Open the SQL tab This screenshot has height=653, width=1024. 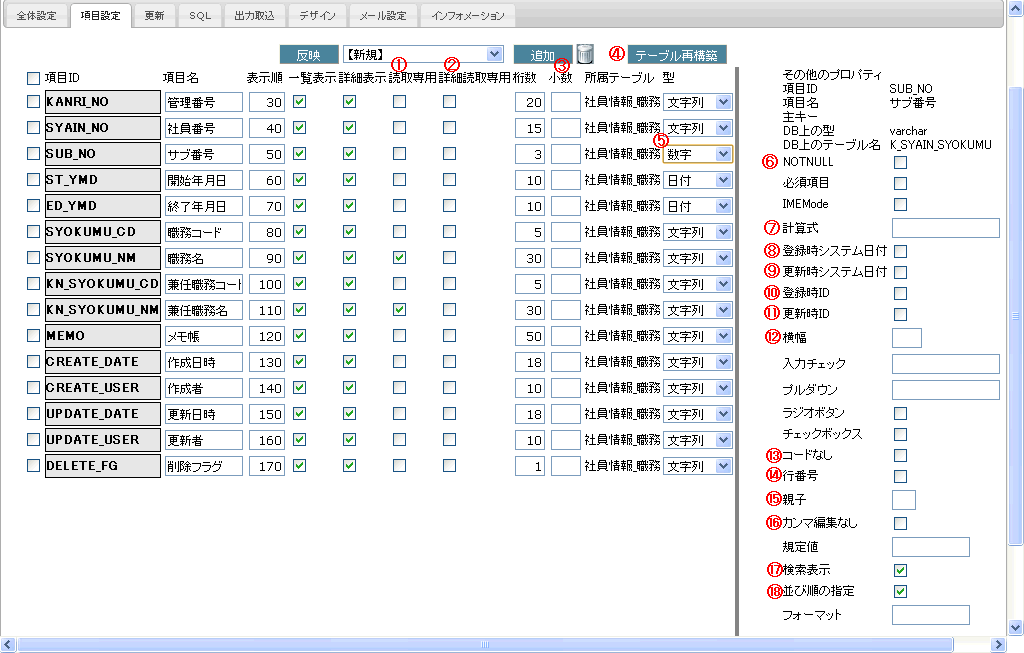[x=200, y=16]
